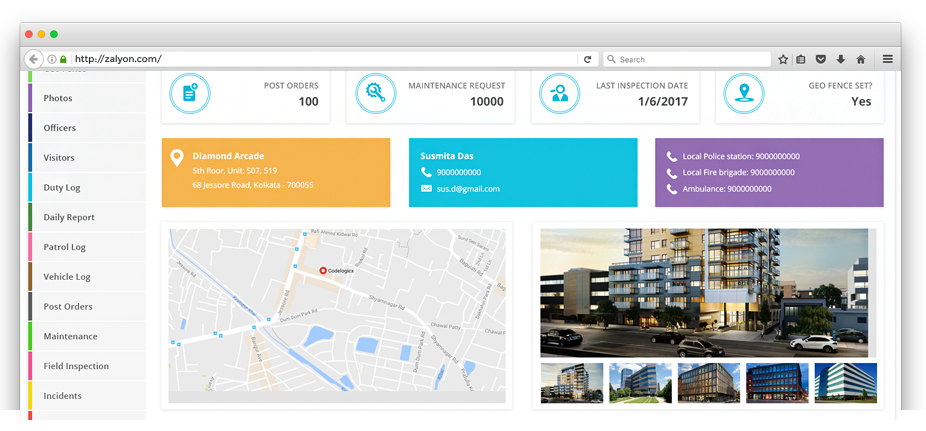The image size is (926, 431).
Task: Select the last building thumbnail
Action: pyautogui.click(x=845, y=383)
